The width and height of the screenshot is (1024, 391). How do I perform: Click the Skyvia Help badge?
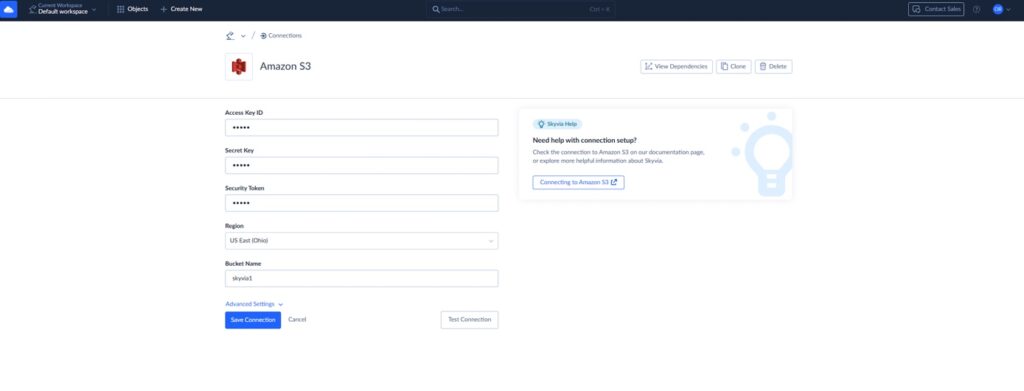[557, 124]
